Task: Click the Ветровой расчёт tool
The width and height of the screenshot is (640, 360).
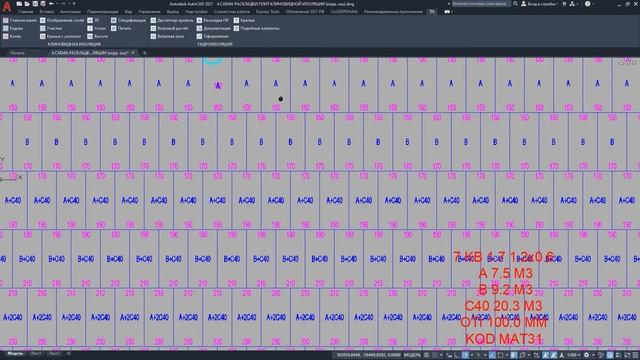Action: (x=169, y=28)
